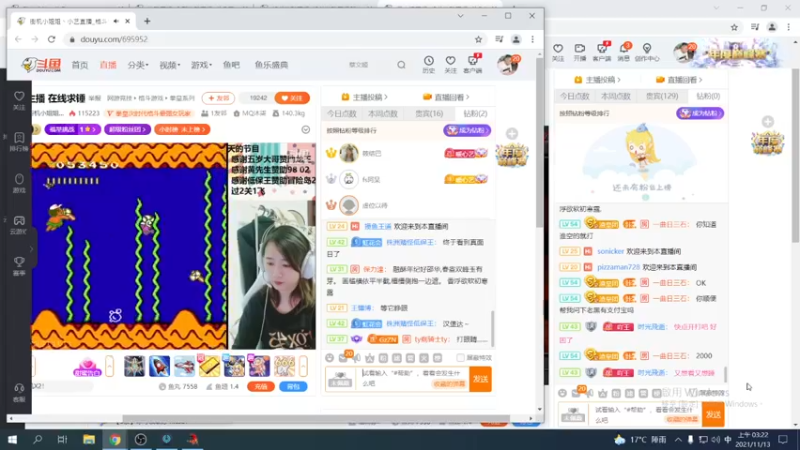
Task: Click front window vertical page scrollbar
Action: tap(540, 144)
